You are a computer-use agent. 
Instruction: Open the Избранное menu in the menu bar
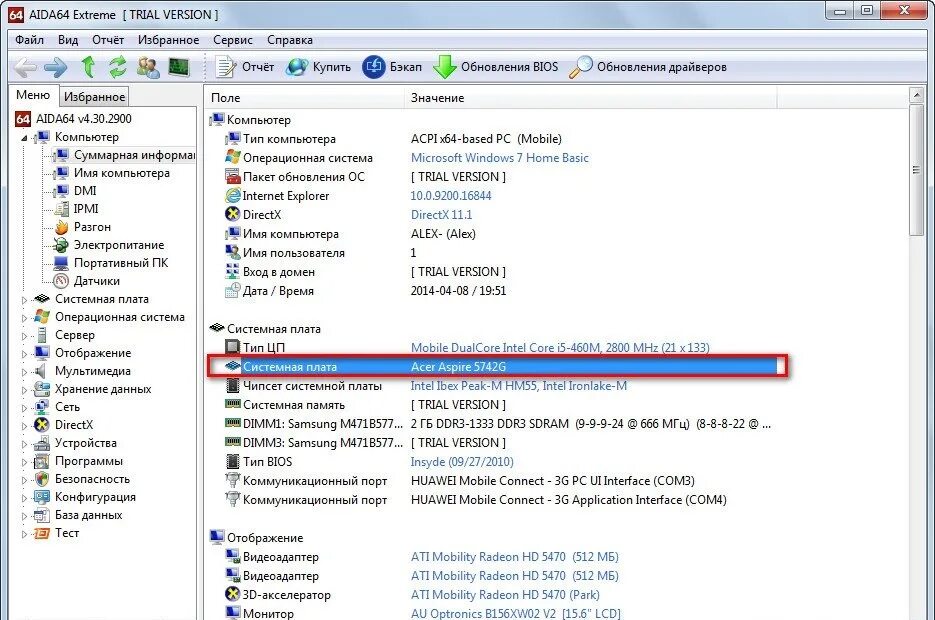coord(169,40)
